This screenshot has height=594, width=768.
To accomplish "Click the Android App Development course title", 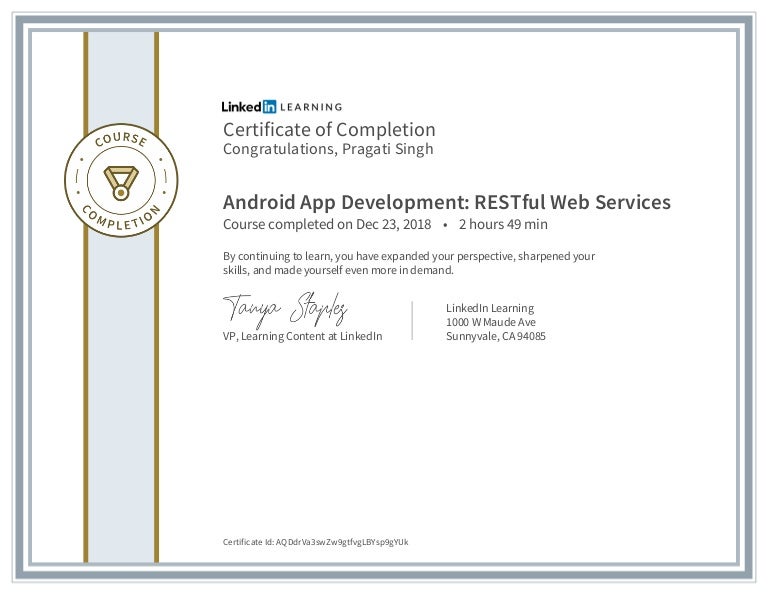I will [x=446, y=202].
